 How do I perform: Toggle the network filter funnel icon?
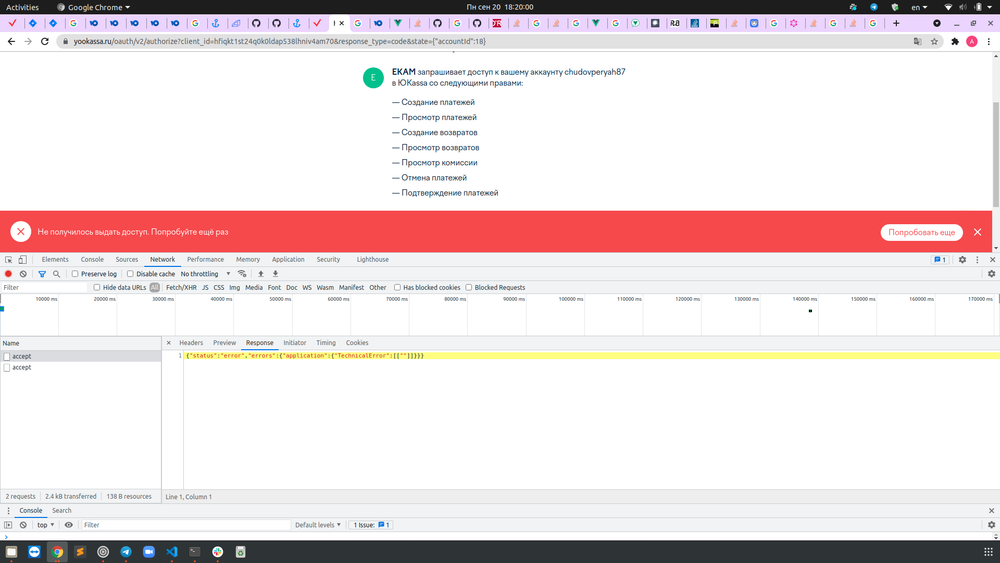pyautogui.click(x=42, y=274)
